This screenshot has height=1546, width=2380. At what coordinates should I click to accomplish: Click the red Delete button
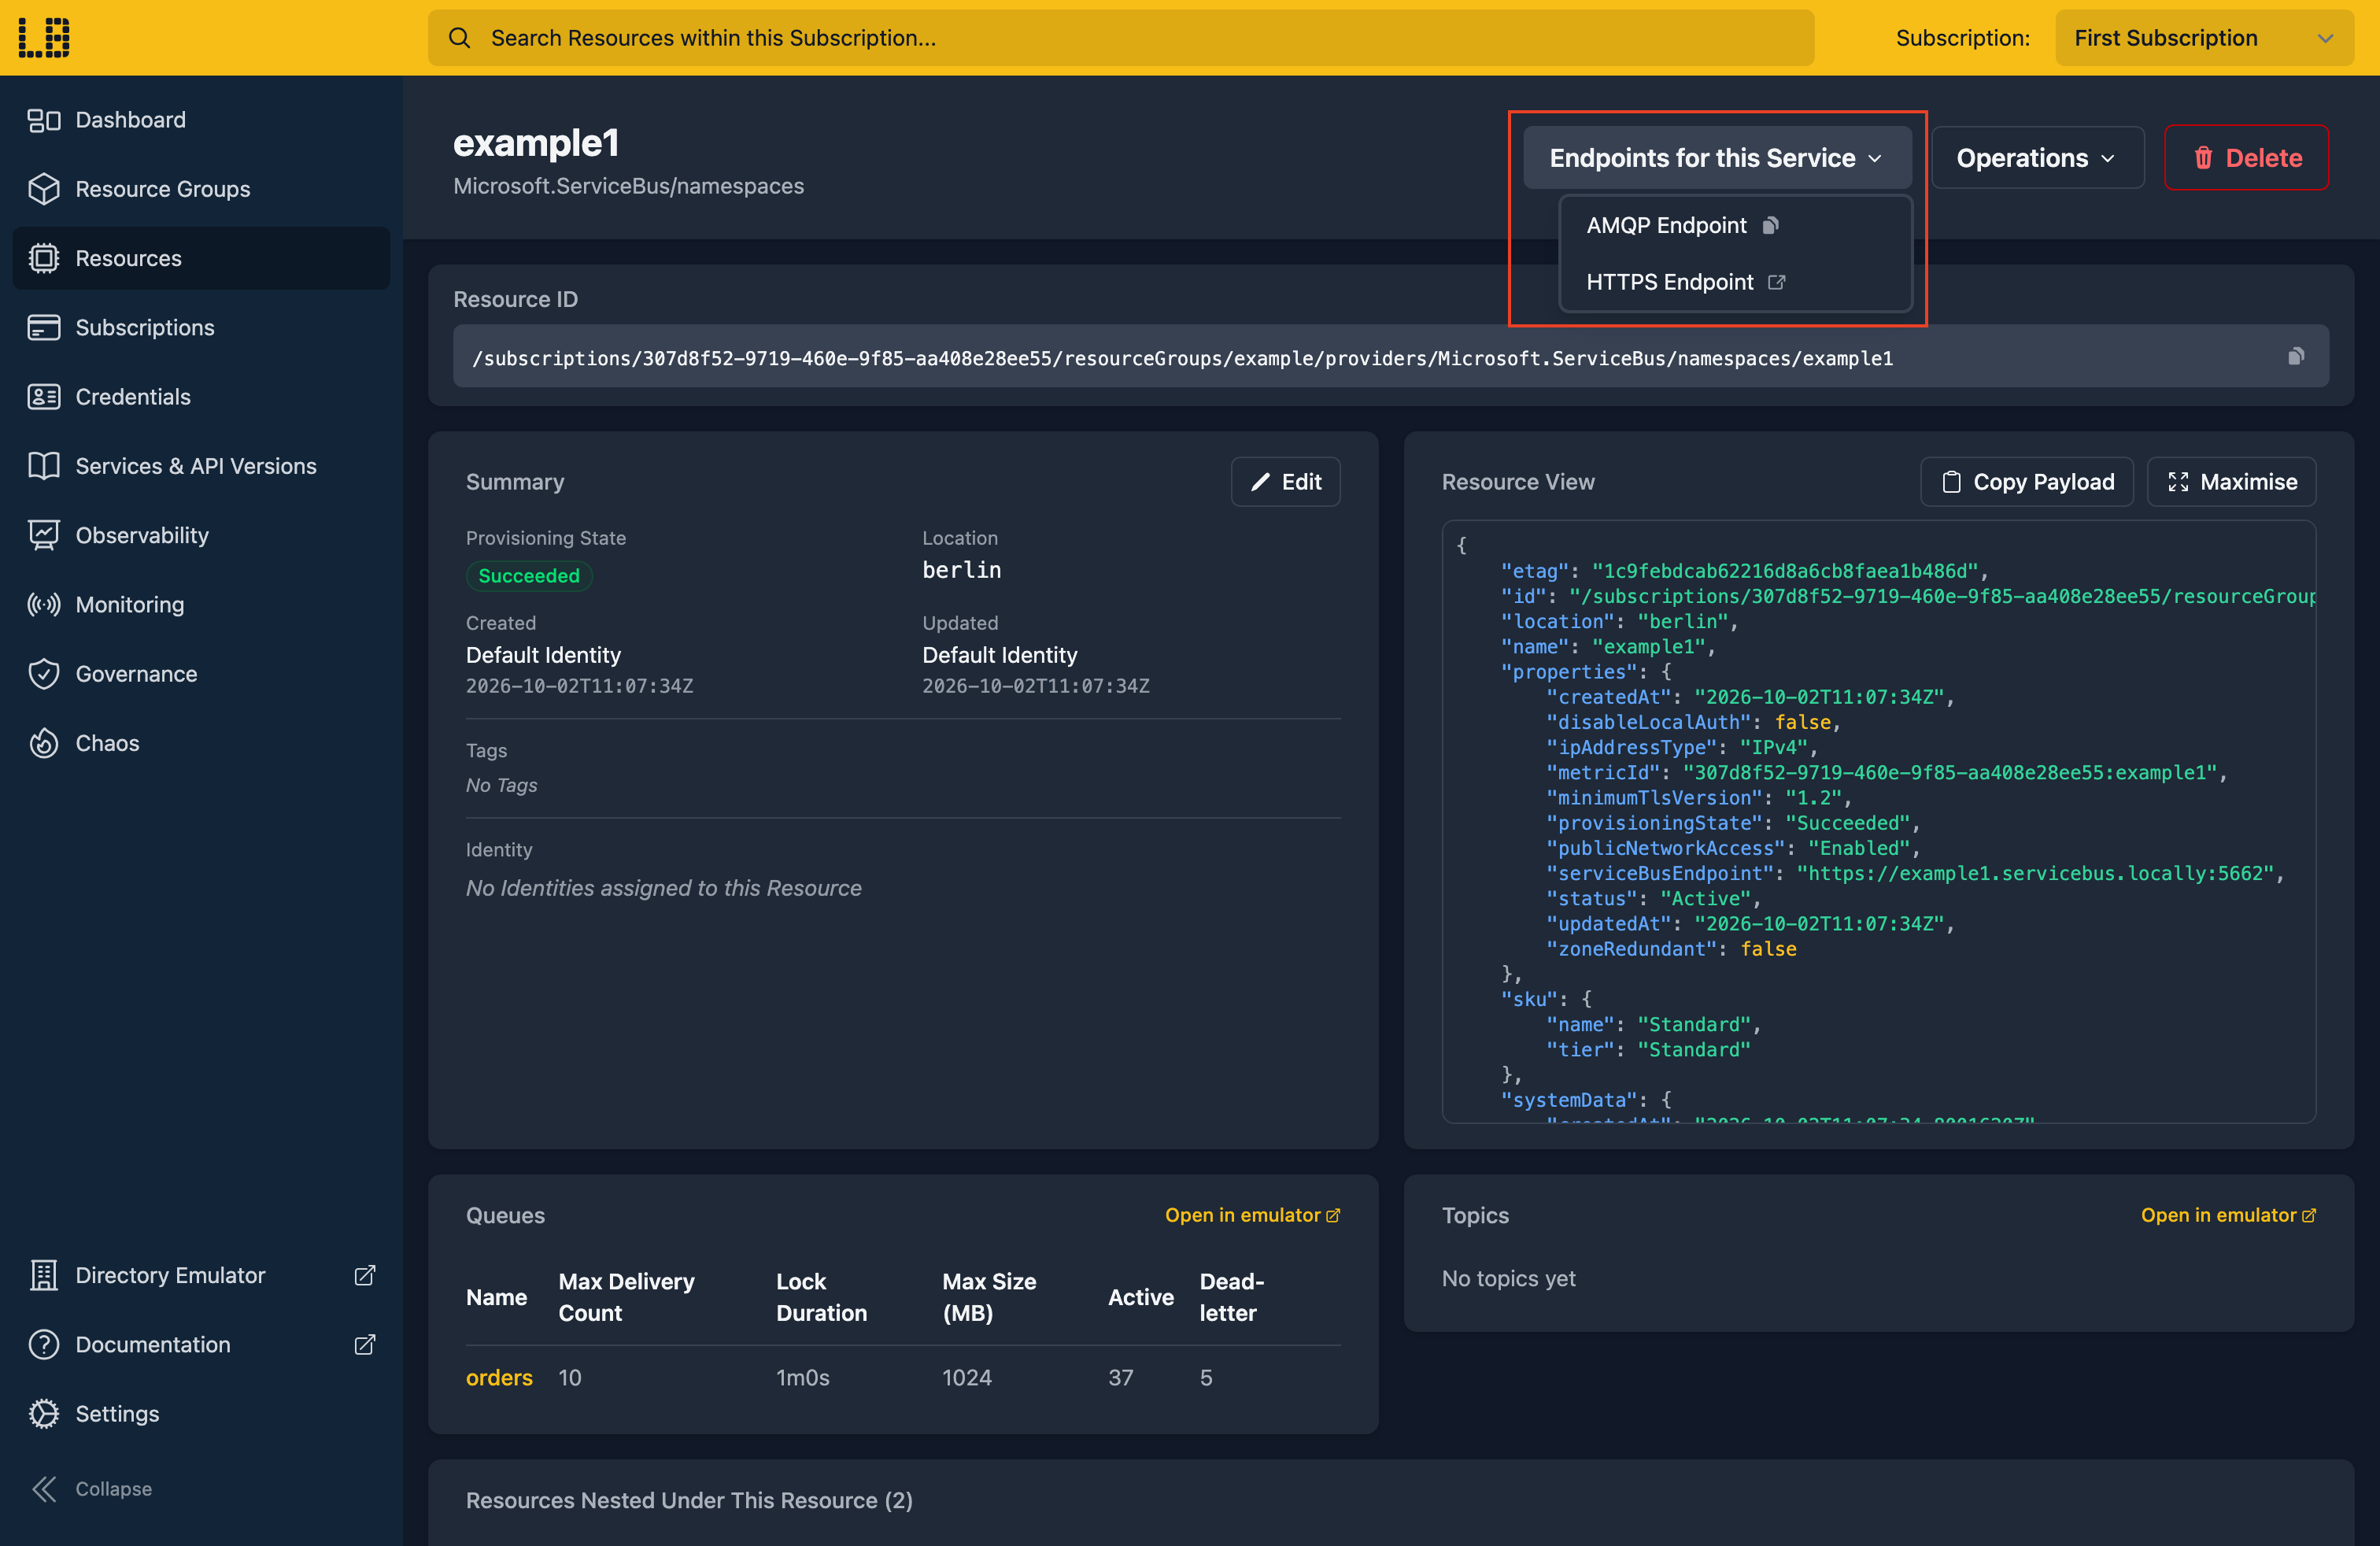pos(2246,158)
